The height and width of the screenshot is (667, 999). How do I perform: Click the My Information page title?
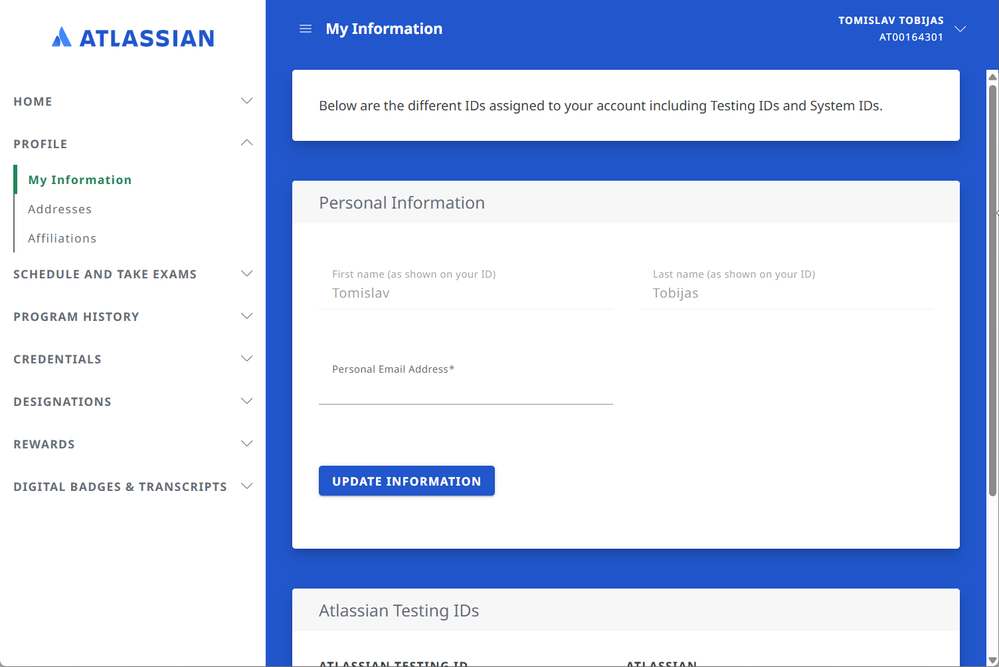point(384,29)
